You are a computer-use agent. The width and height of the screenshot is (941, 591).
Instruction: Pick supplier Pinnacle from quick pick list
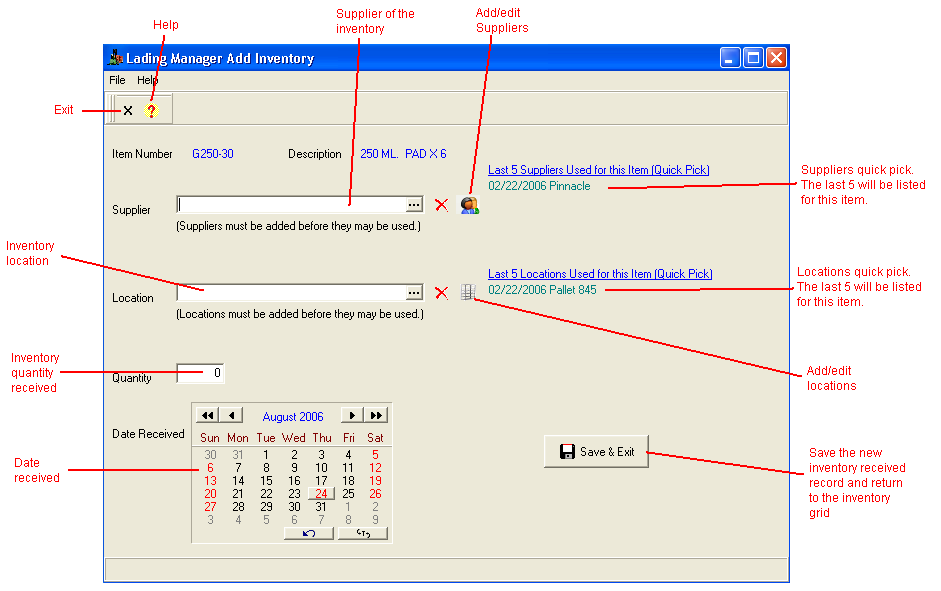569,186
